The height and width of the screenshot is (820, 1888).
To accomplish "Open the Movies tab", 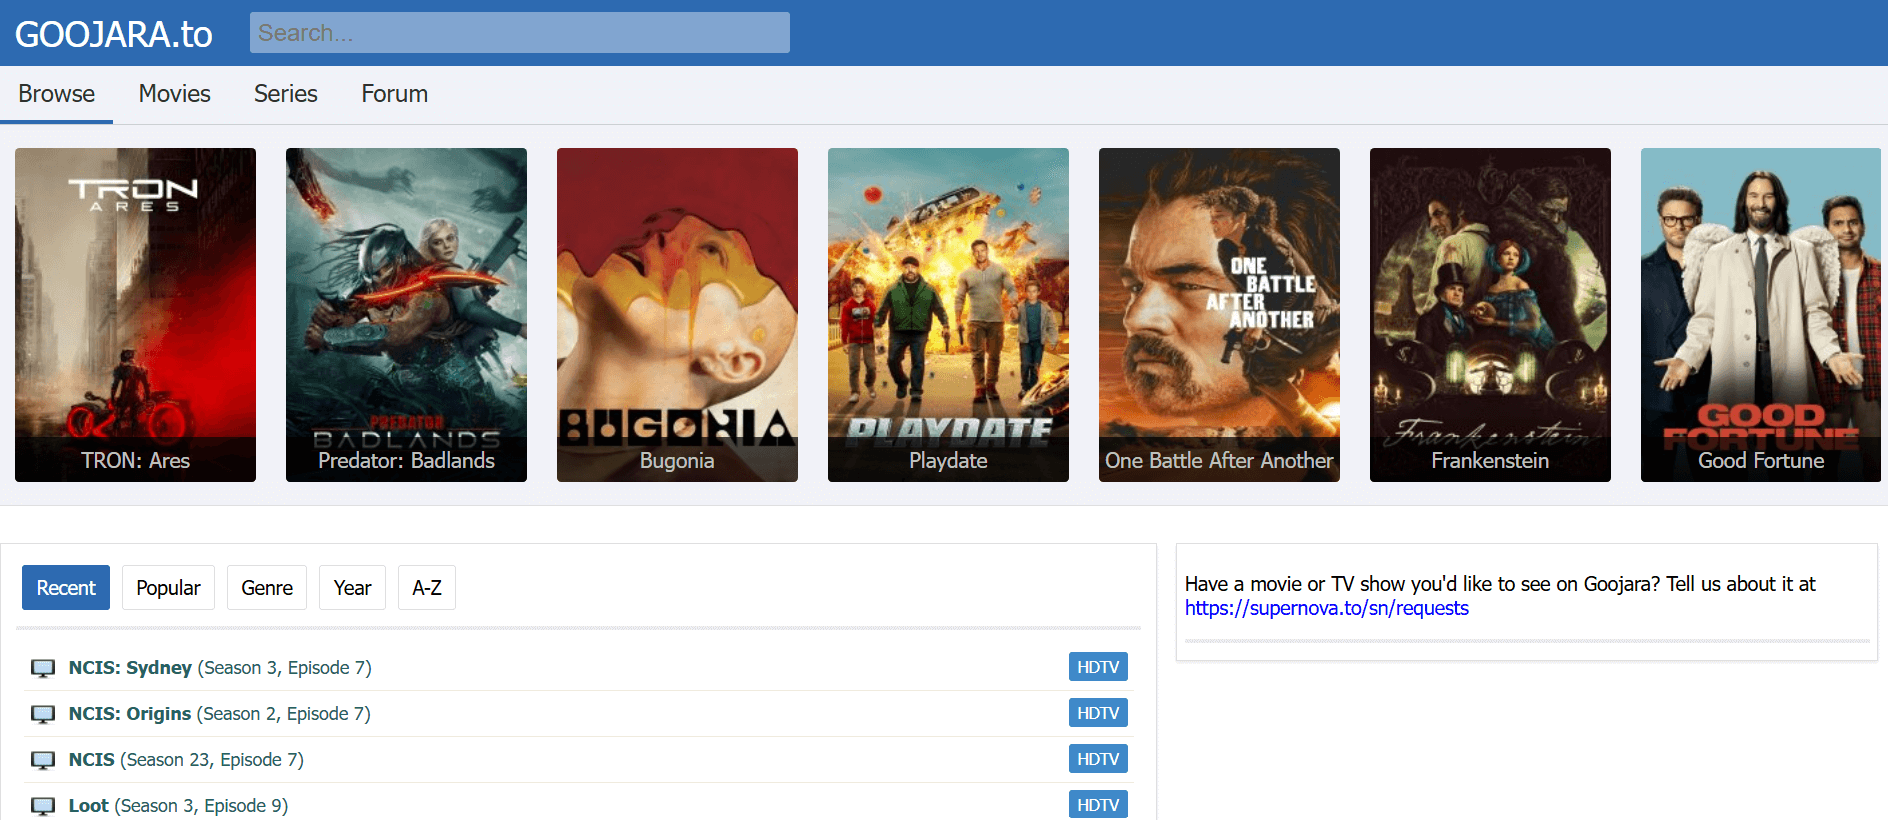I will coord(174,94).
